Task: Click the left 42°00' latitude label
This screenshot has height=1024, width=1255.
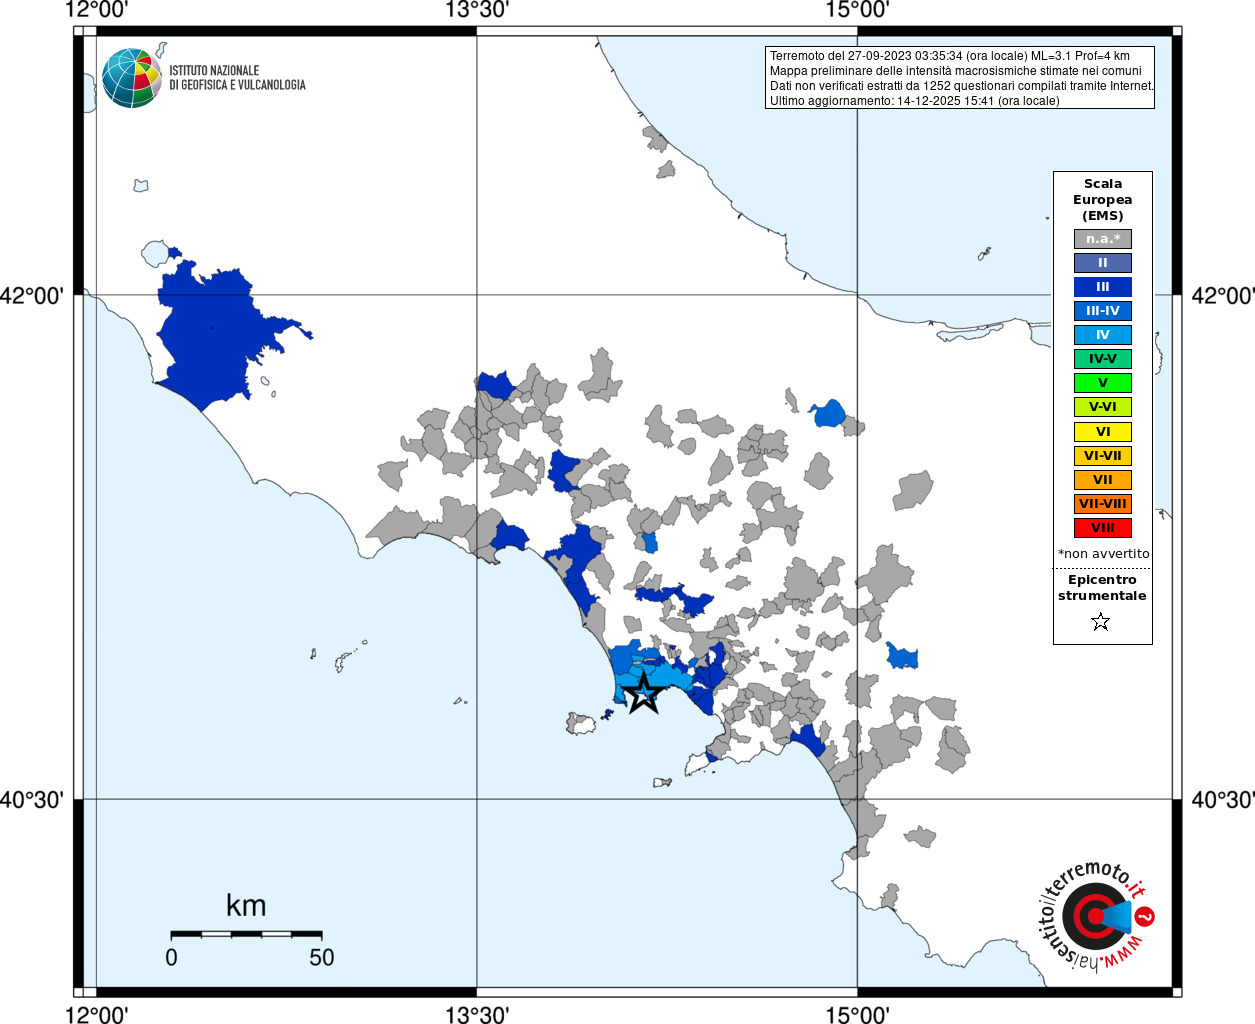Action: [x=32, y=296]
